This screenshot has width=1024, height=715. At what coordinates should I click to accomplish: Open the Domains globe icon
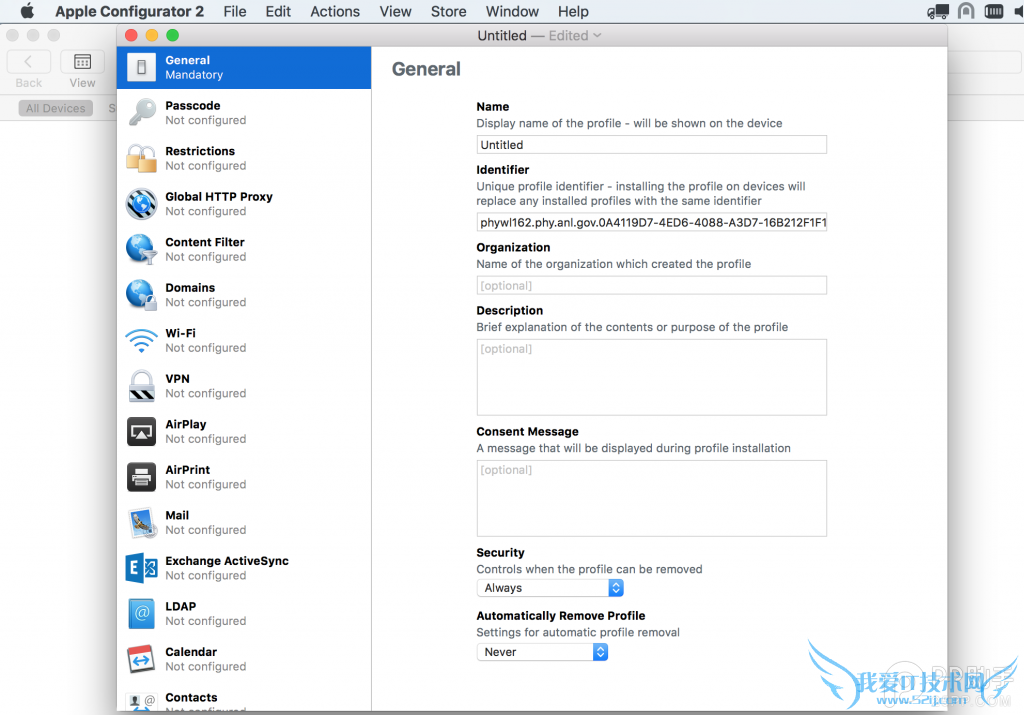[141, 295]
